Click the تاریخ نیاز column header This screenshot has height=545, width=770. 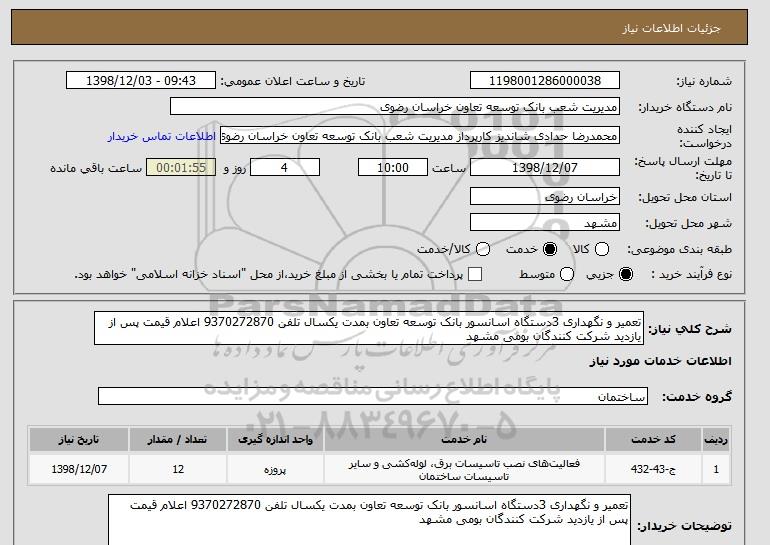point(79,439)
